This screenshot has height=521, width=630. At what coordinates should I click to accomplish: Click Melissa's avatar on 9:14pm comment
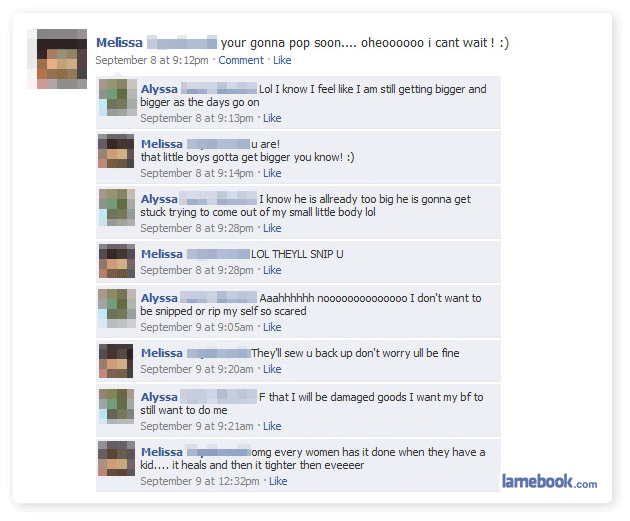(x=116, y=151)
